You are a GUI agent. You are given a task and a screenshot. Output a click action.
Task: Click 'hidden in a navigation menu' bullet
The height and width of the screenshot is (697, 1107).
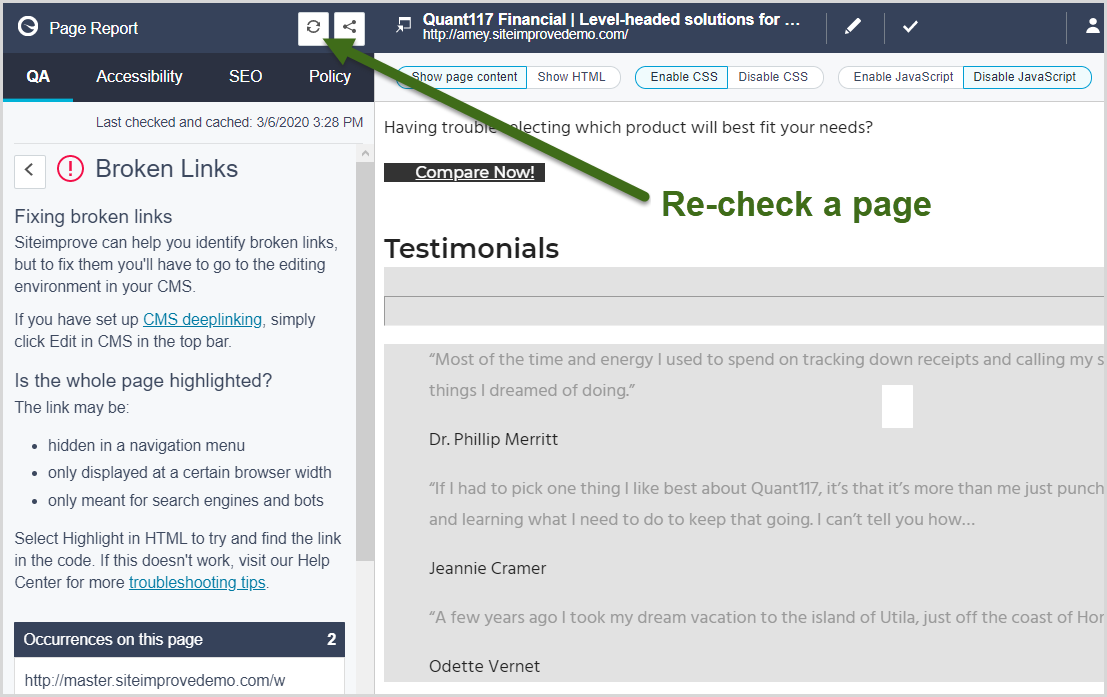point(146,446)
